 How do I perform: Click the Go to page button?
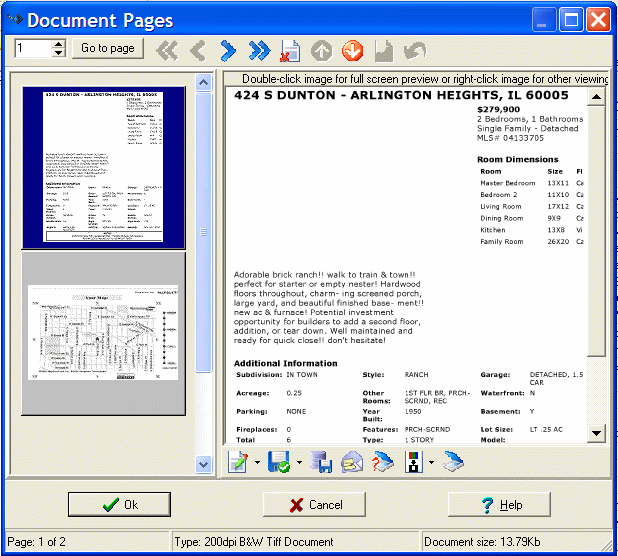[x=107, y=49]
